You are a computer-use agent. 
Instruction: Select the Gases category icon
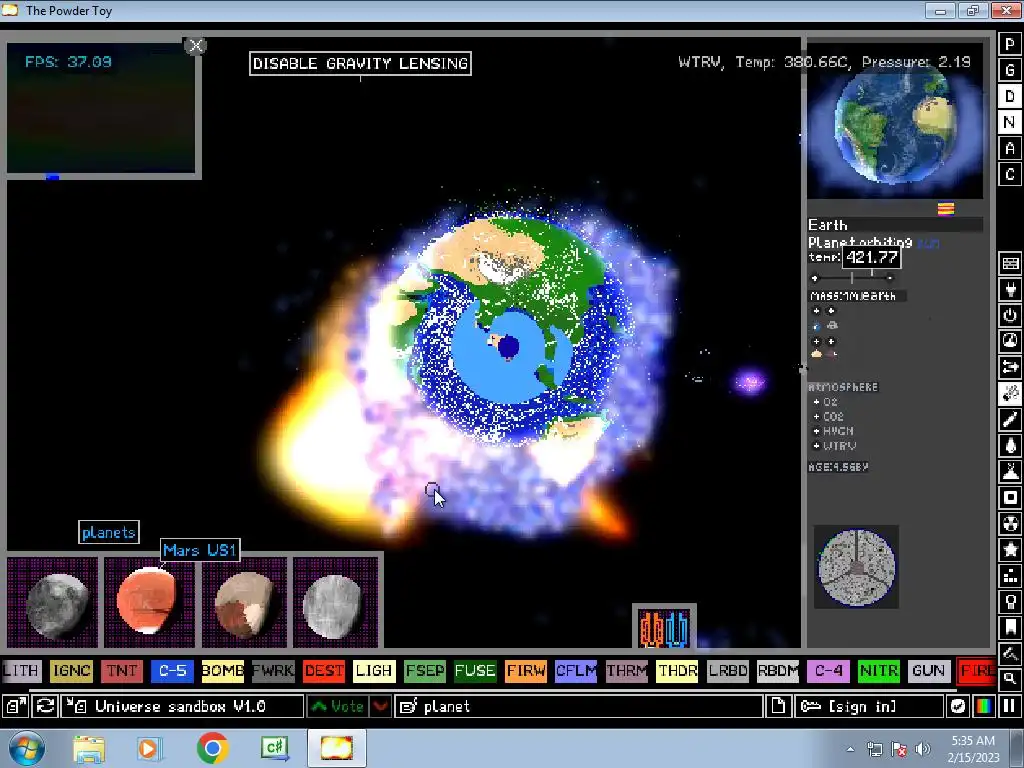coord(1010,419)
